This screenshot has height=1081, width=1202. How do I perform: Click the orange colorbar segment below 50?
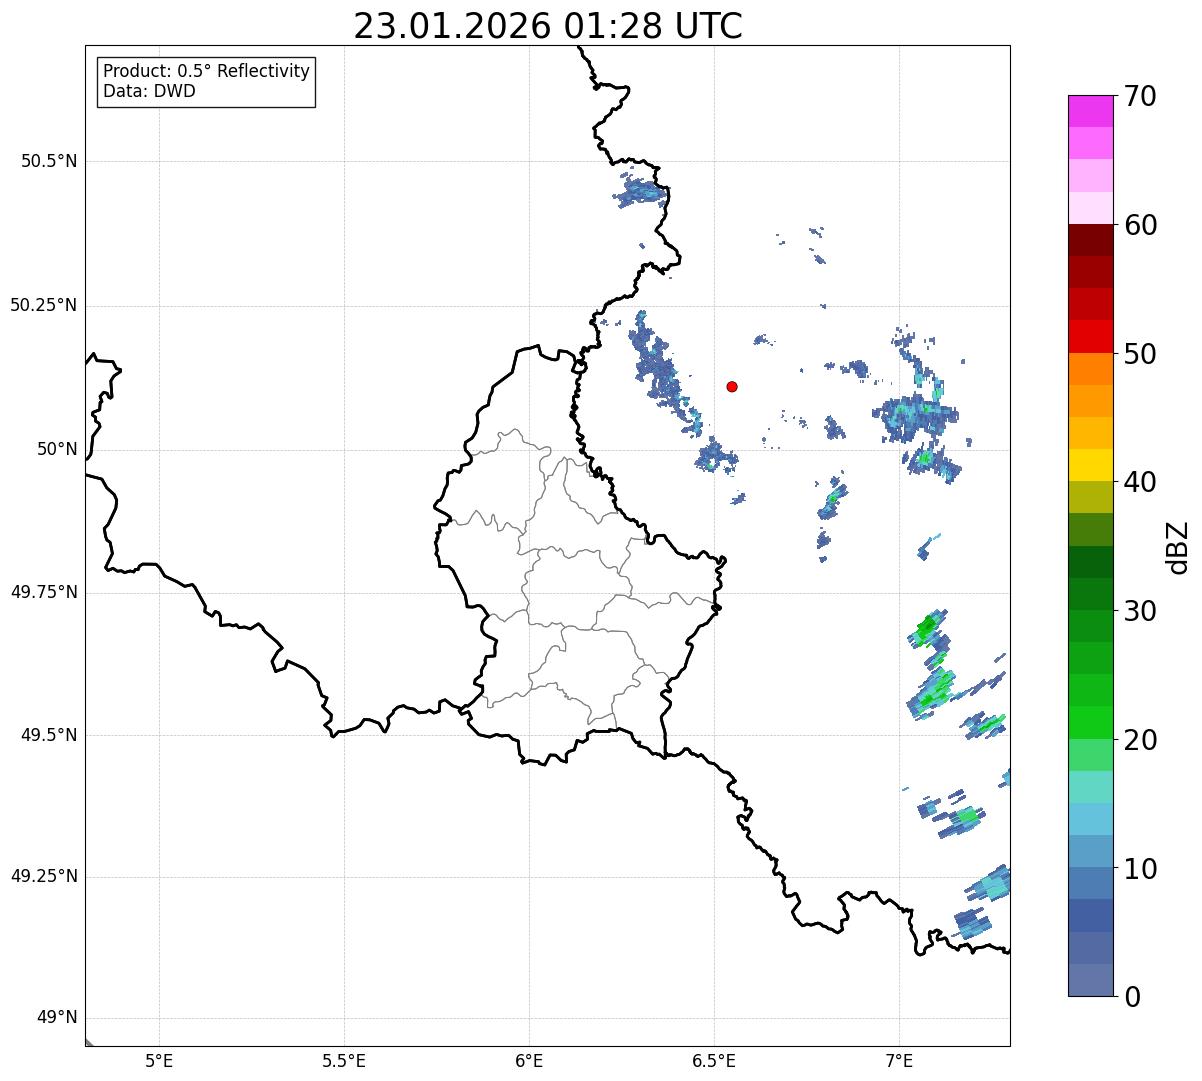click(1090, 369)
